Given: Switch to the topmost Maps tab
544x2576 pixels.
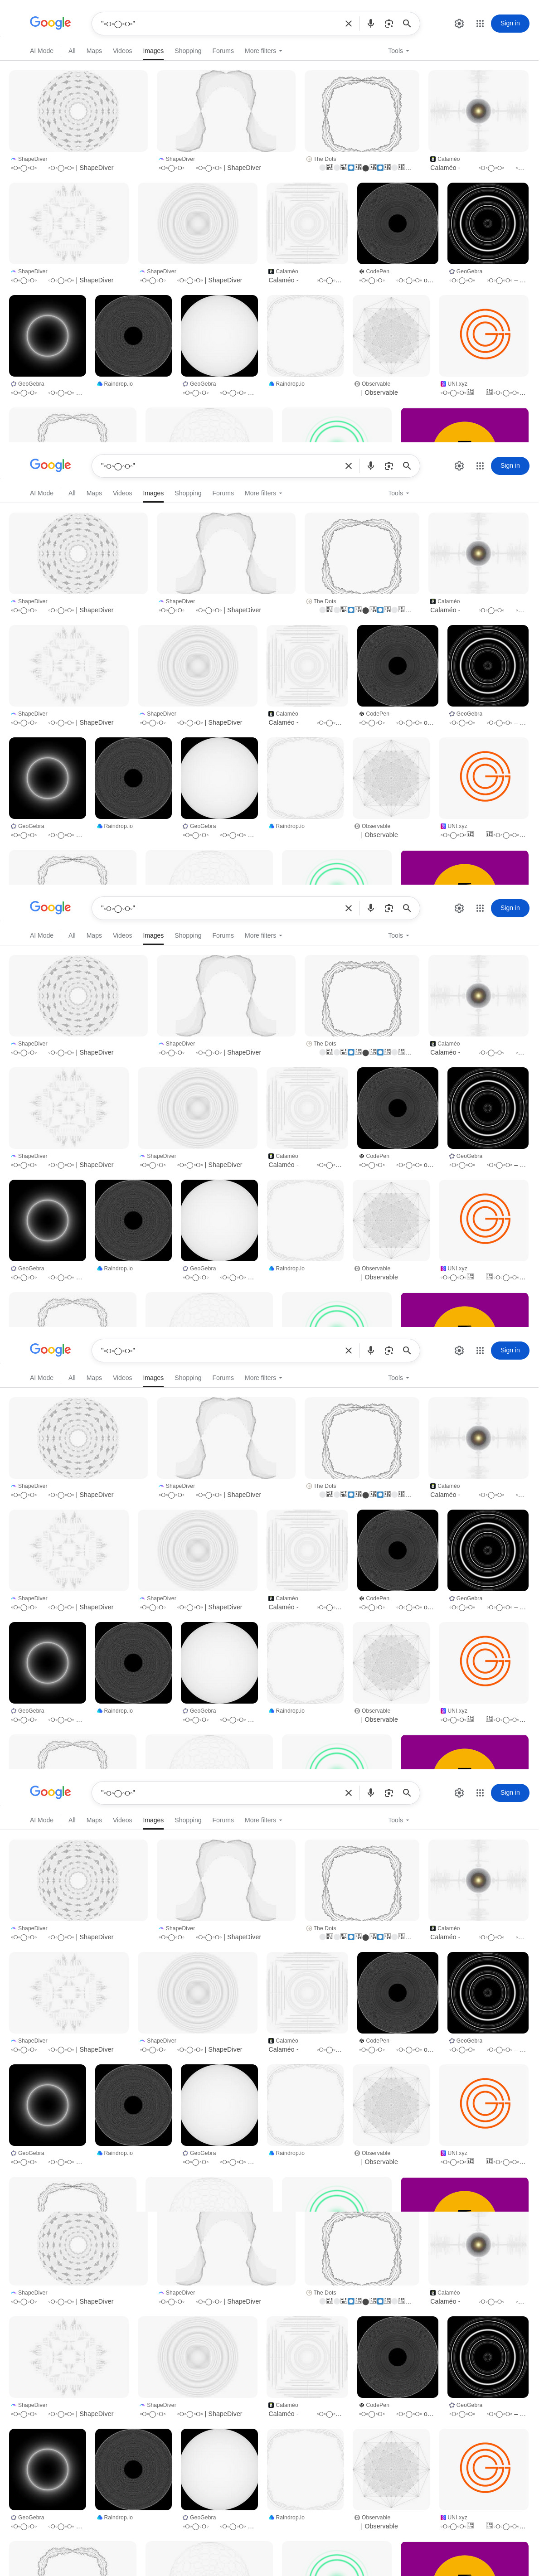Looking at the screenshot, I should pos(94,51).
